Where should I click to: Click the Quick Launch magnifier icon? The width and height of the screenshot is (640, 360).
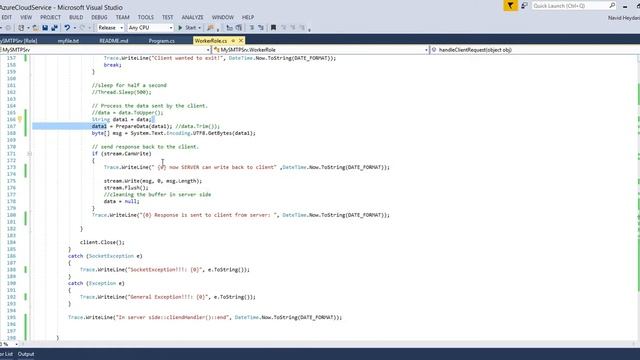tap(612, 6)
